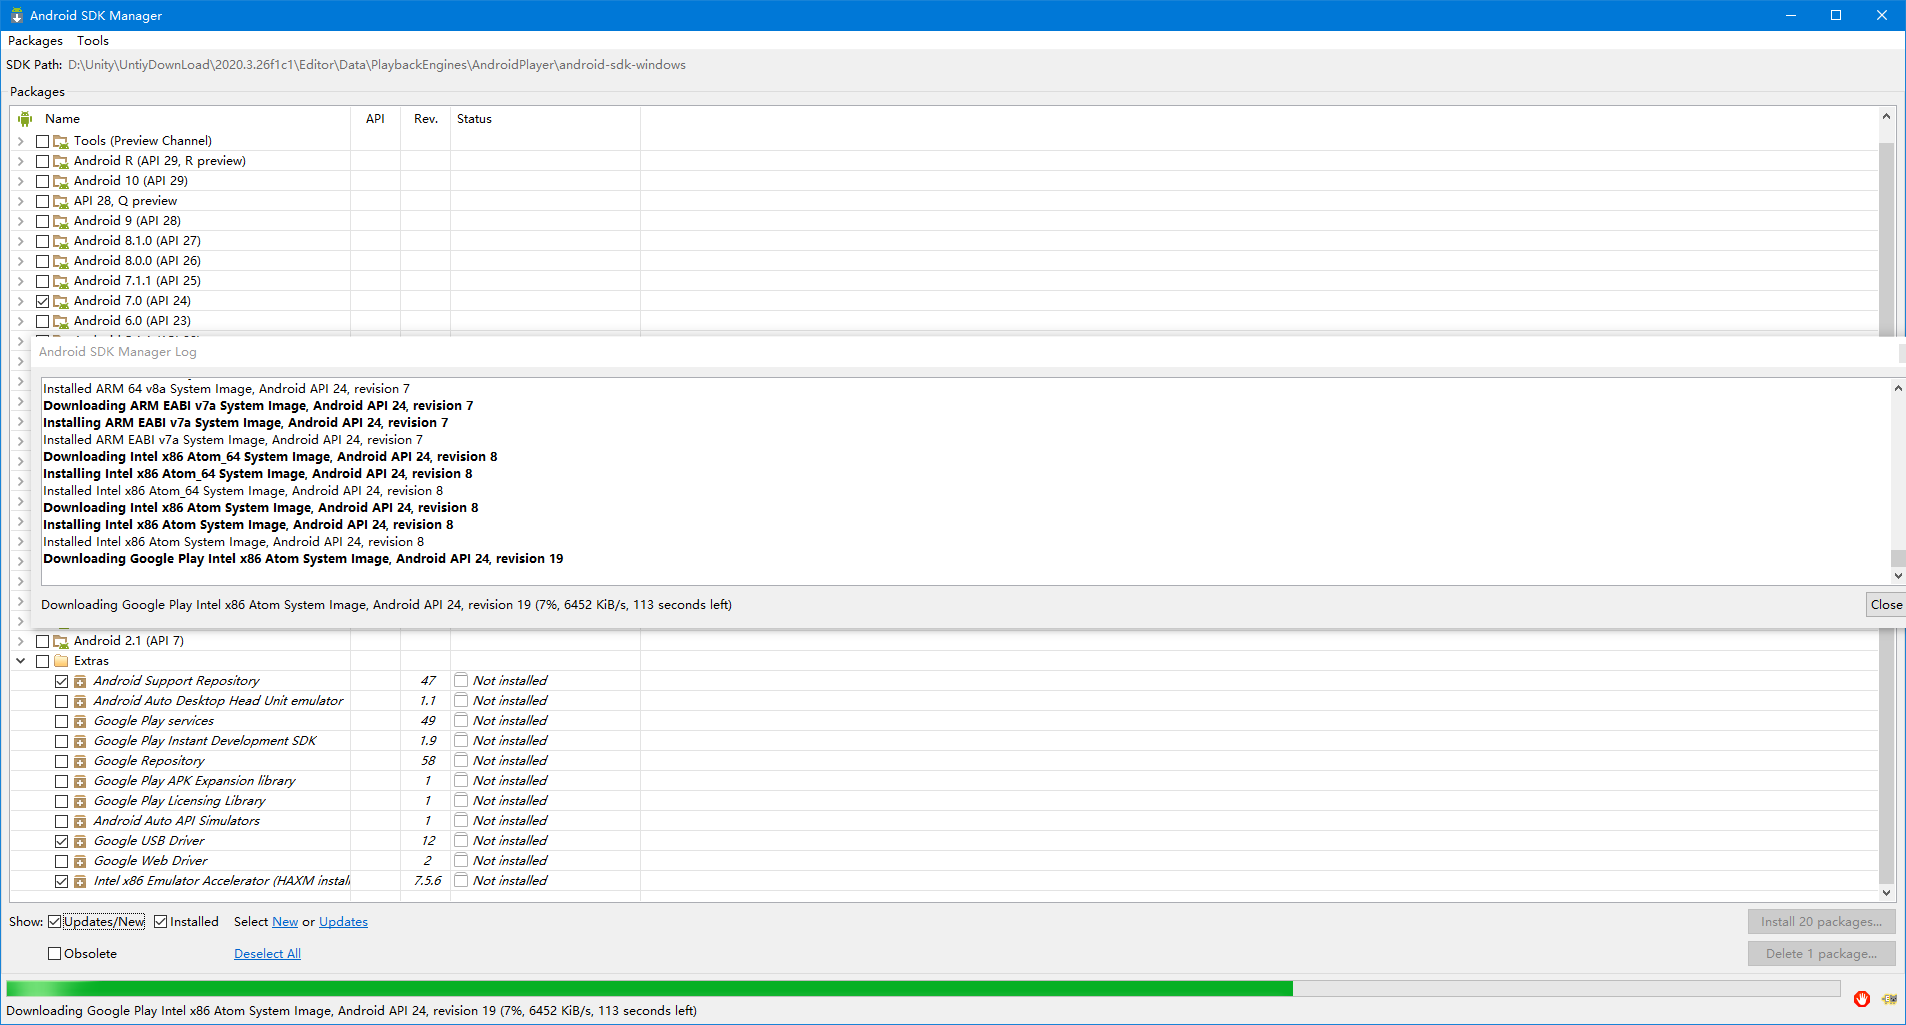Enable the Obsolete checkbox
Viewport: 1906px width, 1025px height.
(54, 954)
